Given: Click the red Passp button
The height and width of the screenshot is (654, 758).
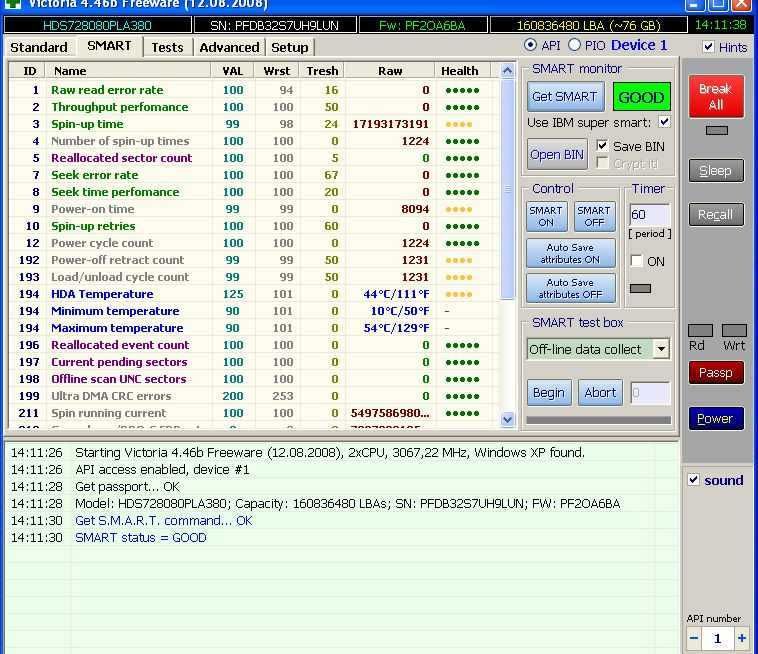Looking at the screenshot, I should (716, 373).
